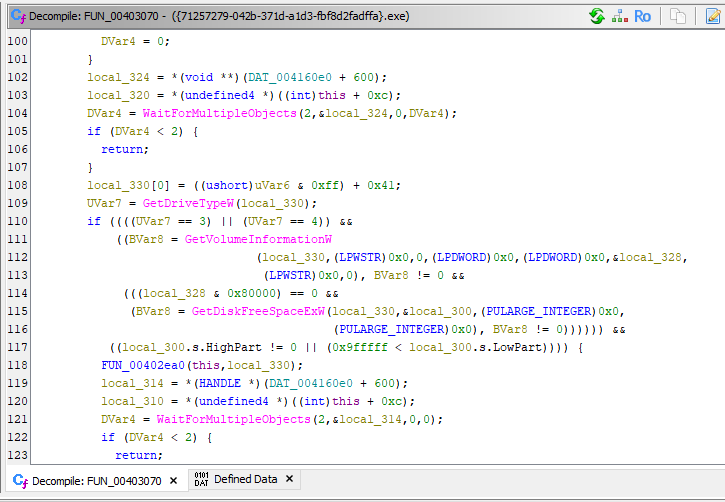725x502 pixels.
Task: Select the Decompile: FUN_00403070 tab
Action: [96, 481]
